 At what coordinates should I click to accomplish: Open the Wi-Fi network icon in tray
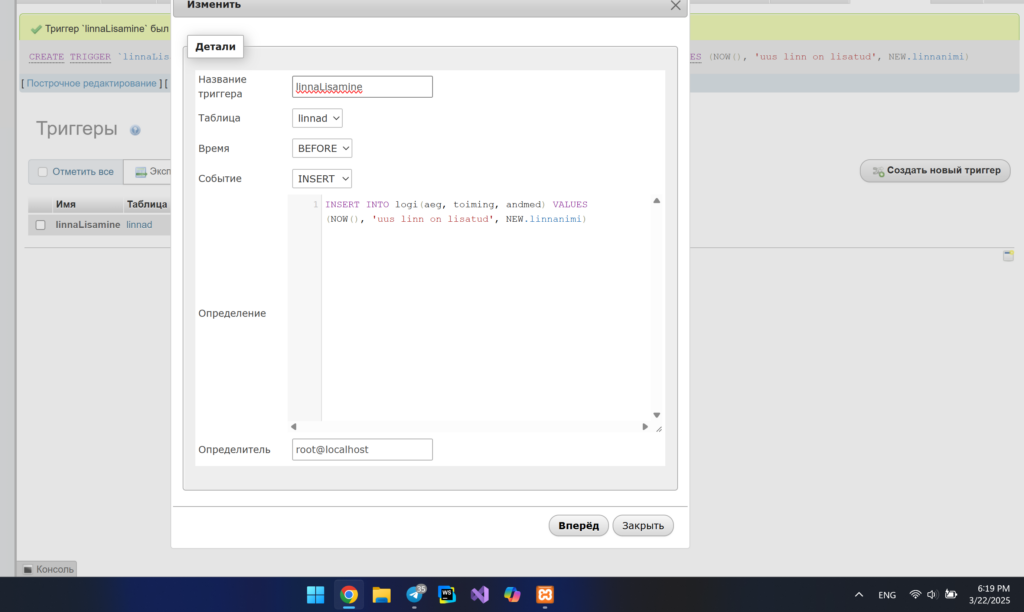(x=915, y=594)
